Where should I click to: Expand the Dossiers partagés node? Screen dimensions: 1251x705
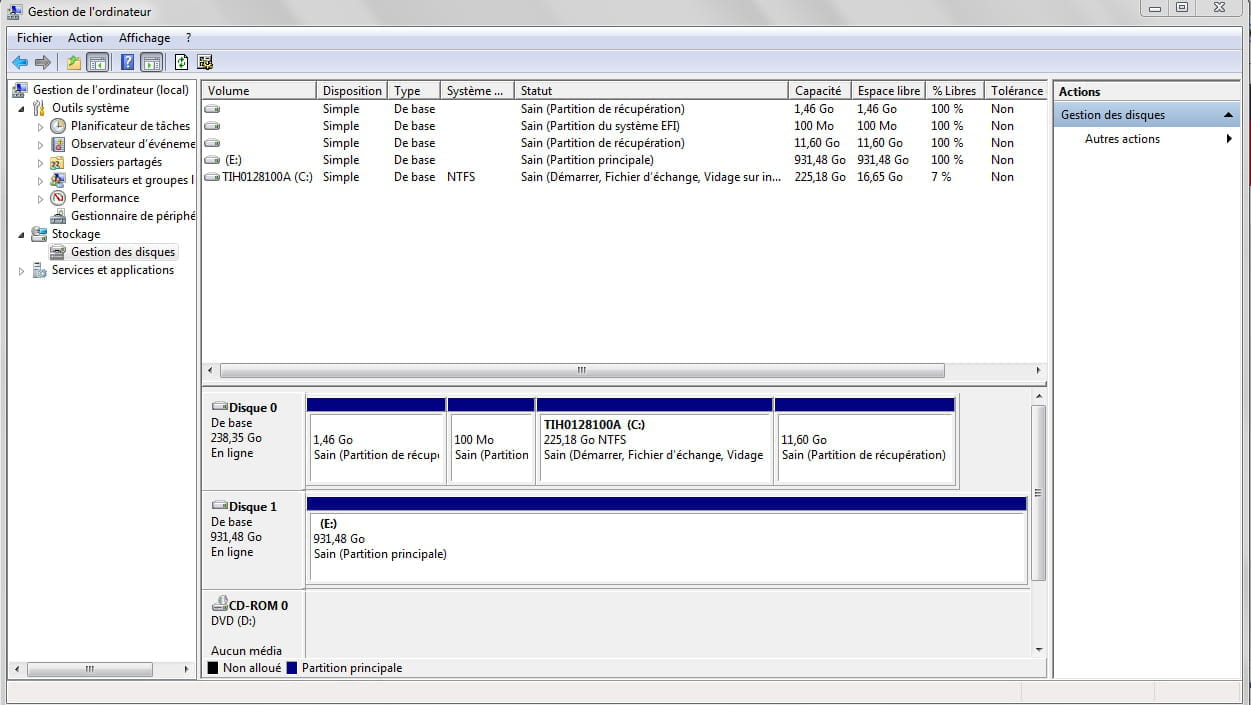[x=40, y=163]
